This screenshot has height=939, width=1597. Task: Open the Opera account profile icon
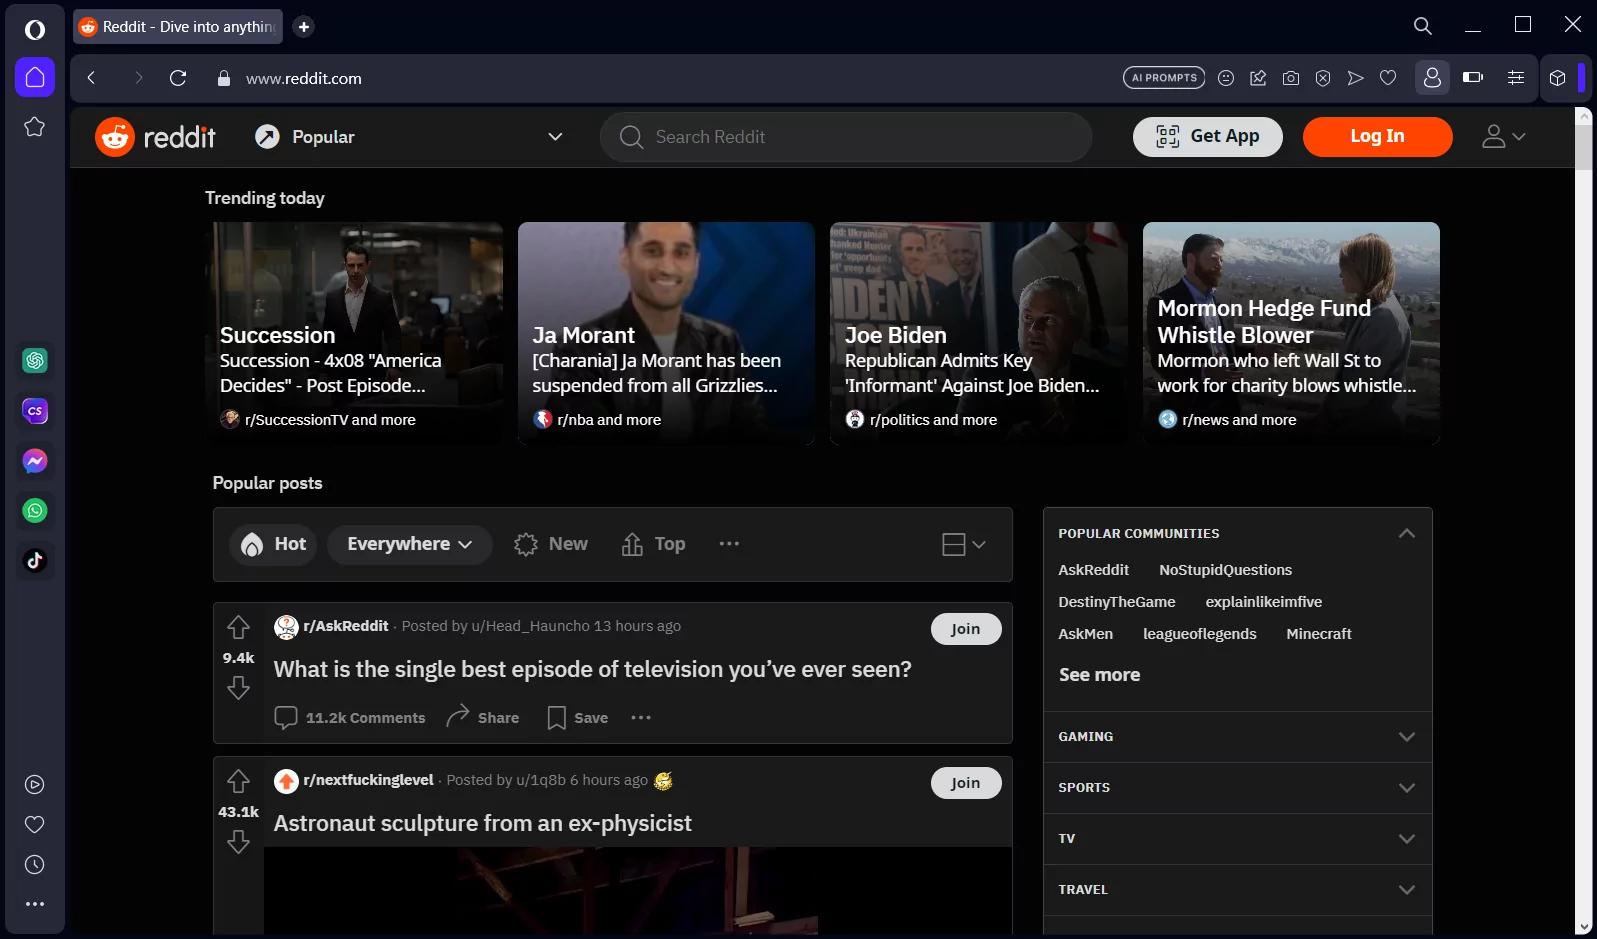(x=1432, y=77)
